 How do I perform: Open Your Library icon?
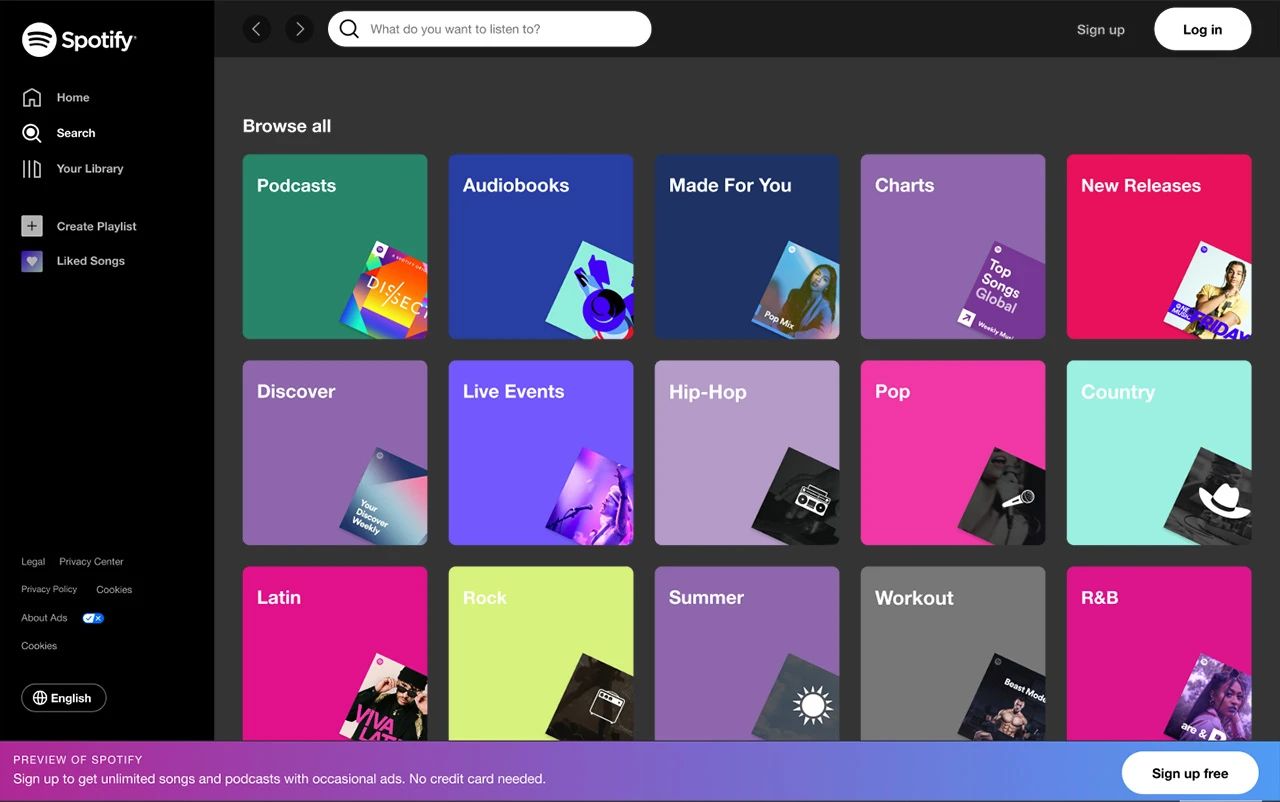click(x=32, y=169)
